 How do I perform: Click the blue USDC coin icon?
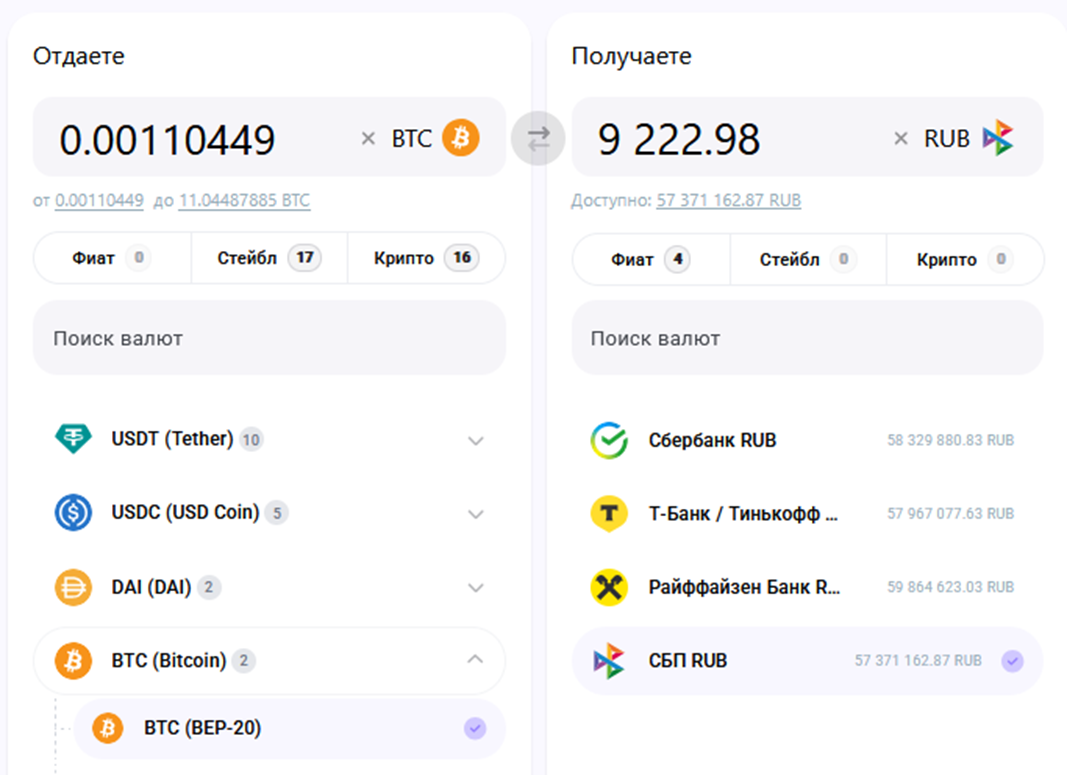pos(72,513)
